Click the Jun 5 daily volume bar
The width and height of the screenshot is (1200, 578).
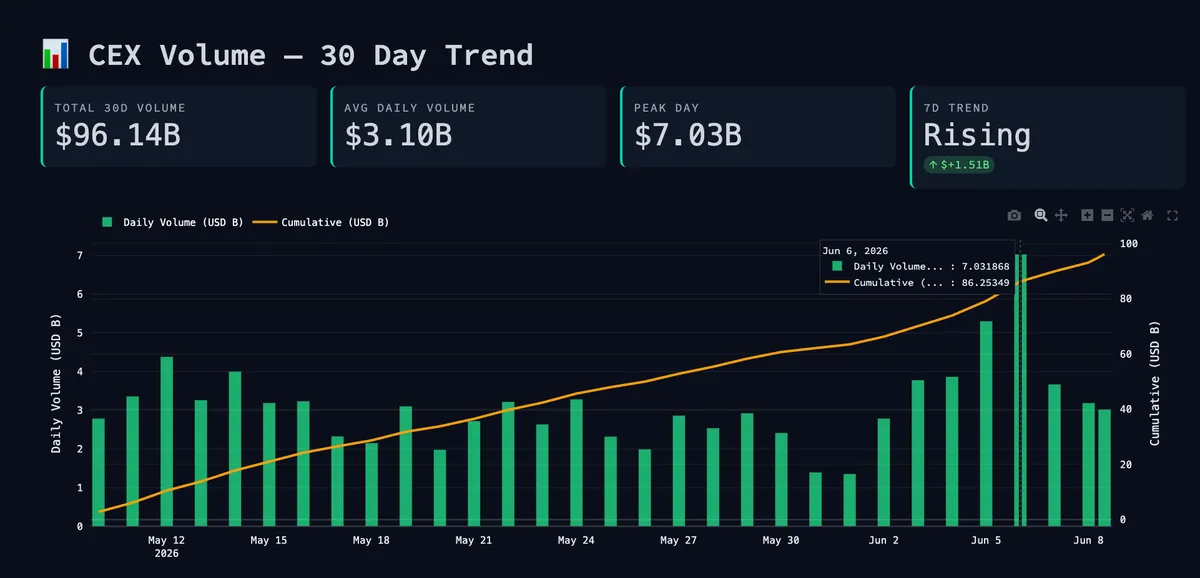[x=986, y=423]
